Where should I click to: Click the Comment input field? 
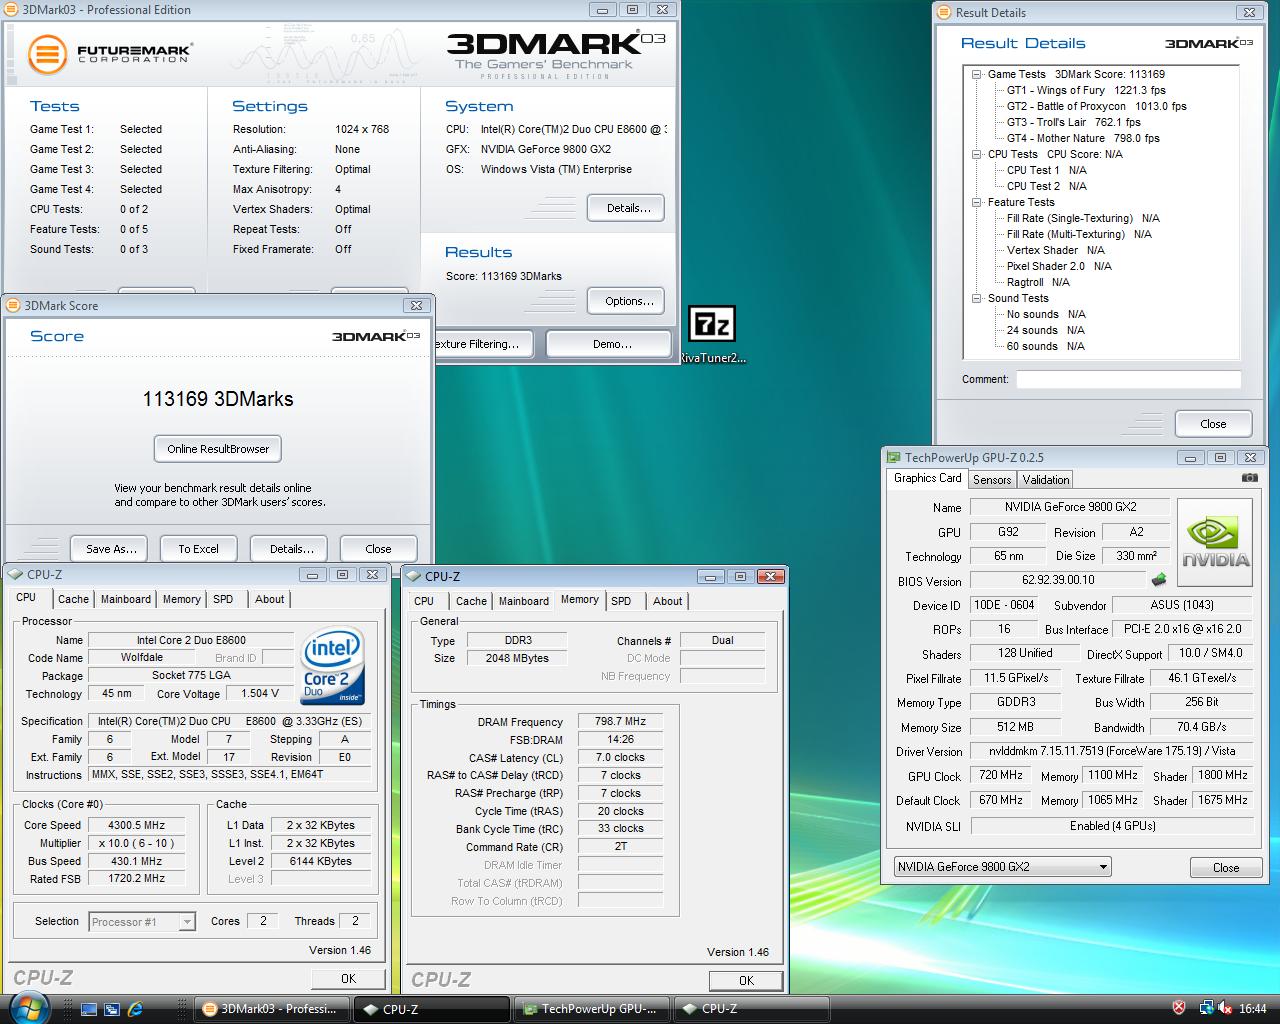coord(1128,379)
